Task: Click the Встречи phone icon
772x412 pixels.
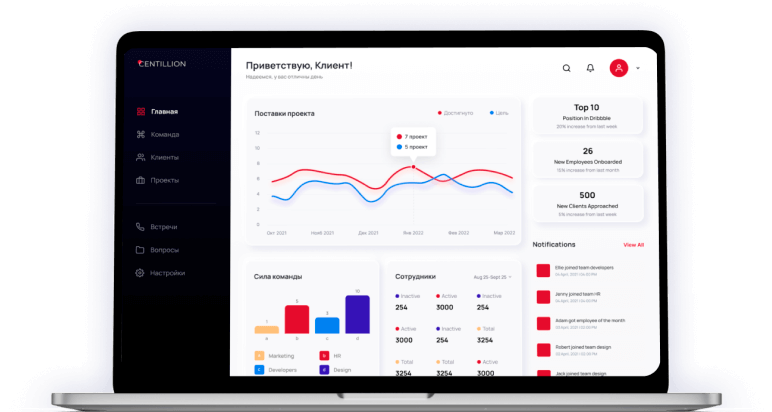Action: pyautogui.click(x=141, y=227)
